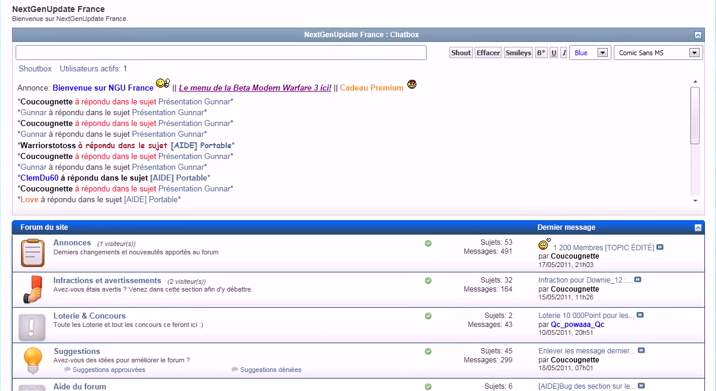Open the Cadeau Premium link
This screenshot has width=716, height=391.
tap(372, 88)
